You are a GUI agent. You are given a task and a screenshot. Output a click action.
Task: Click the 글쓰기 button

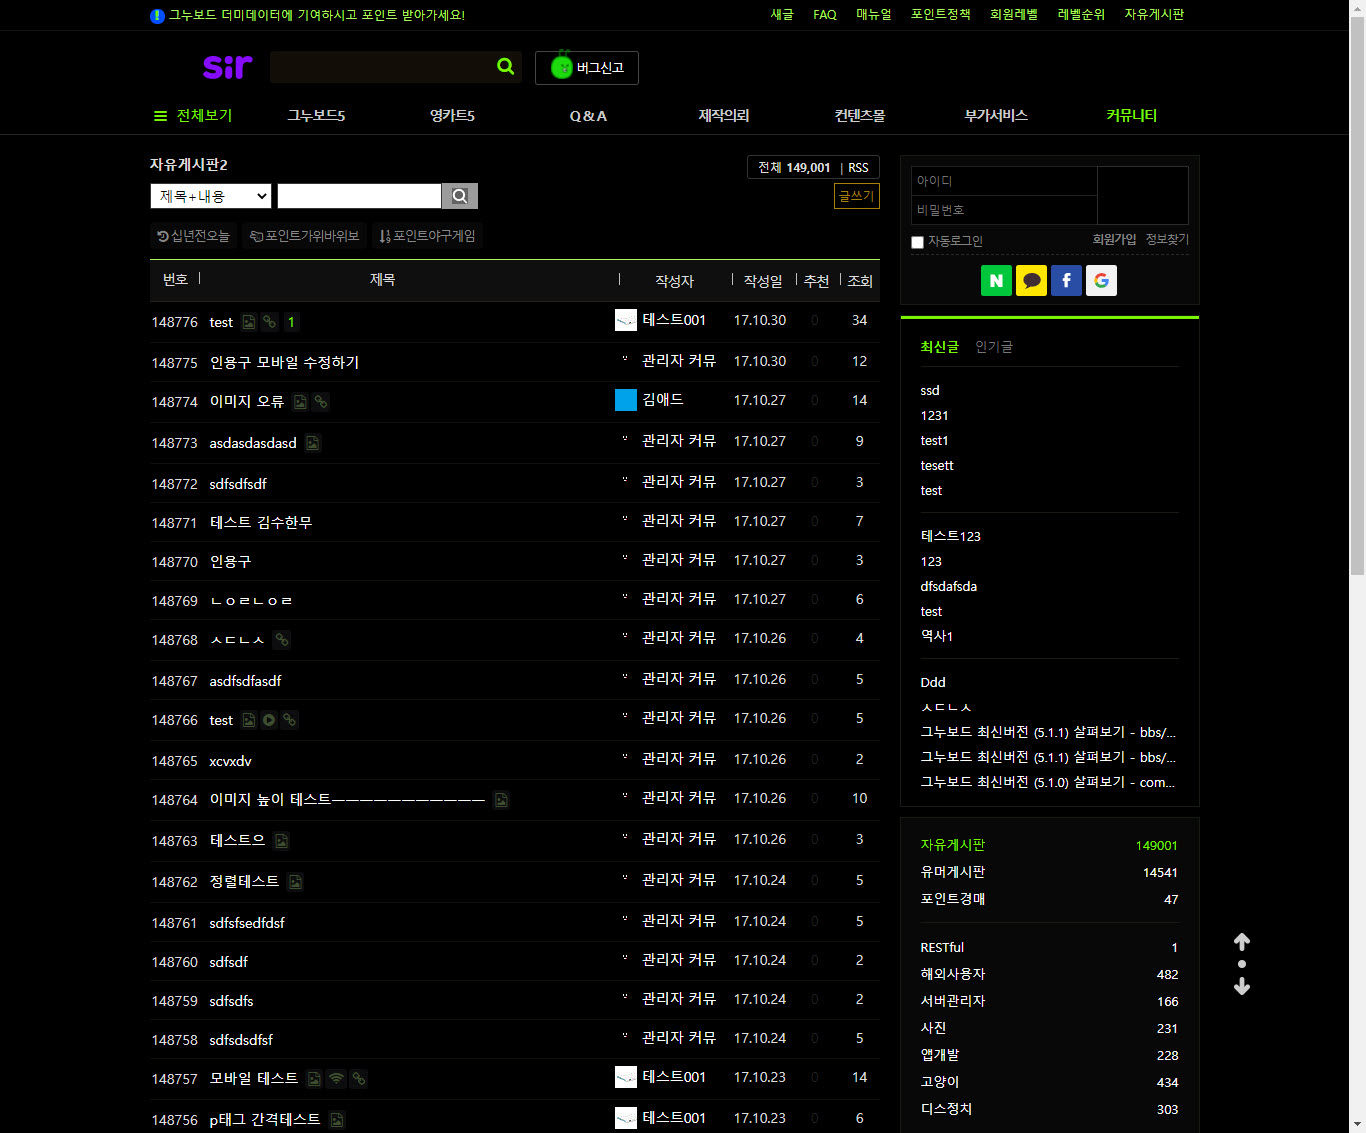(x=856, y=196)
